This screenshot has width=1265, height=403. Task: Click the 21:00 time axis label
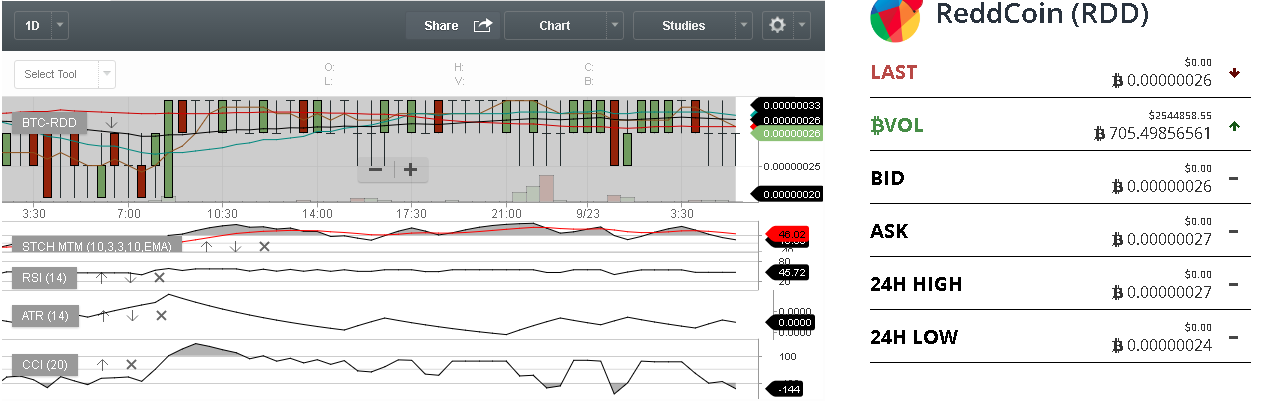pos(507,213)
